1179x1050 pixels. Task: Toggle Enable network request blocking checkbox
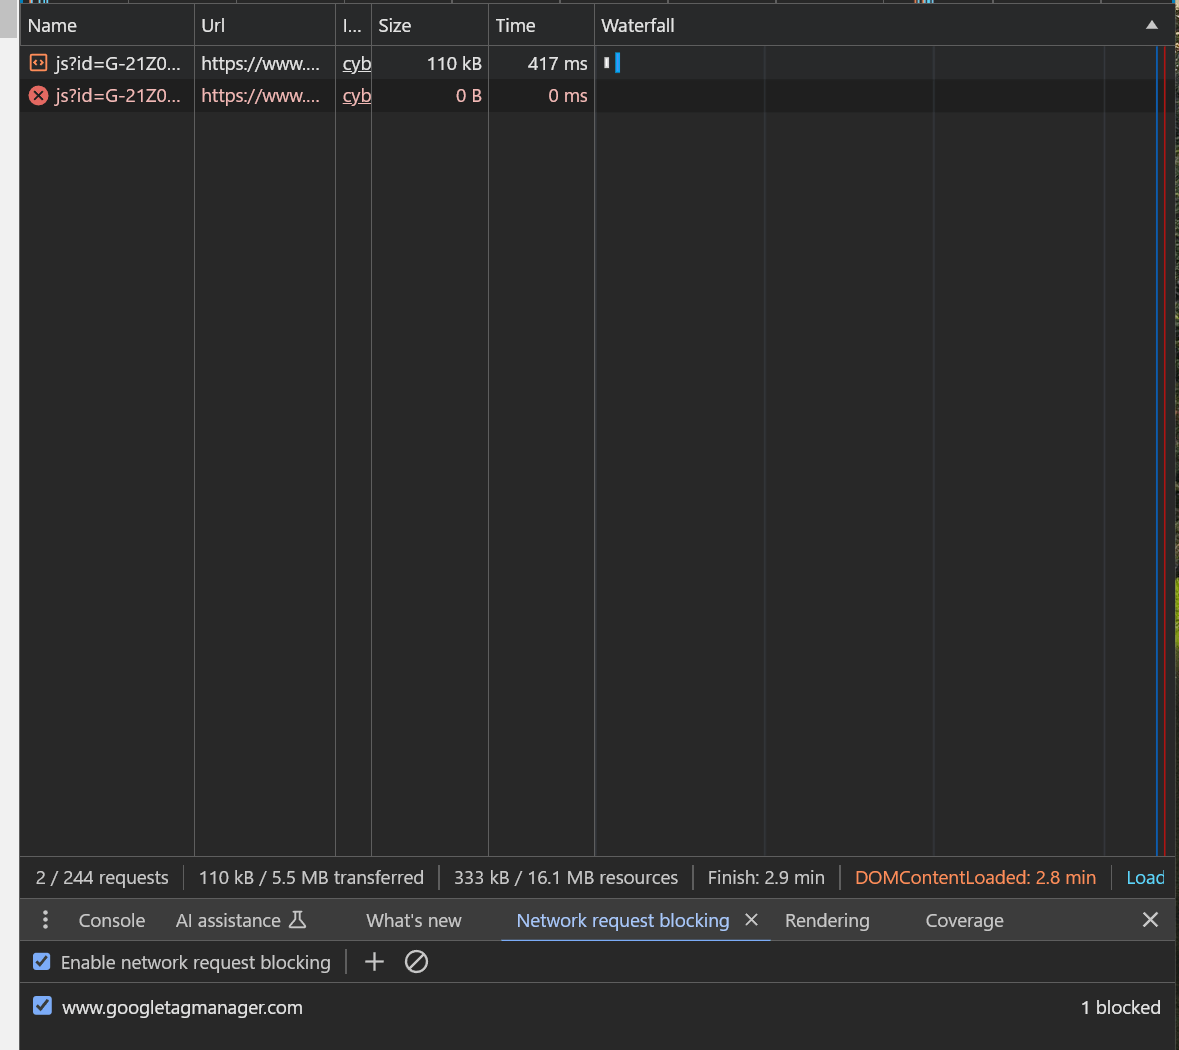point(41,962)
